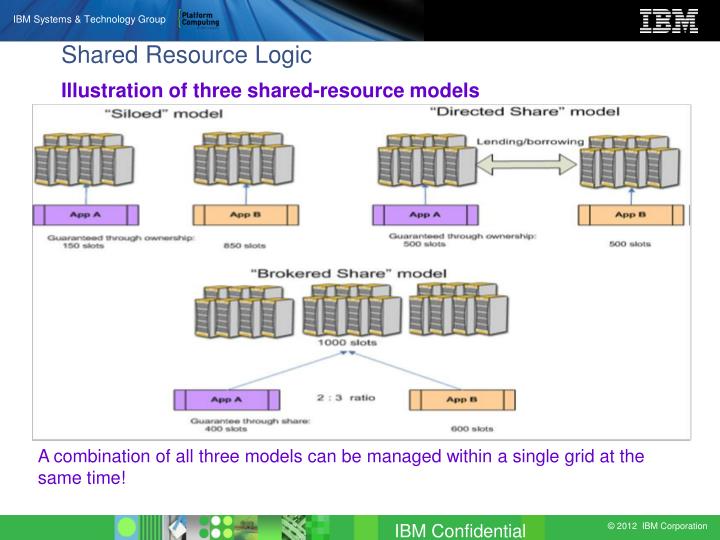Click the leftmost Brokered Share server cluster

tap(244, 312)
